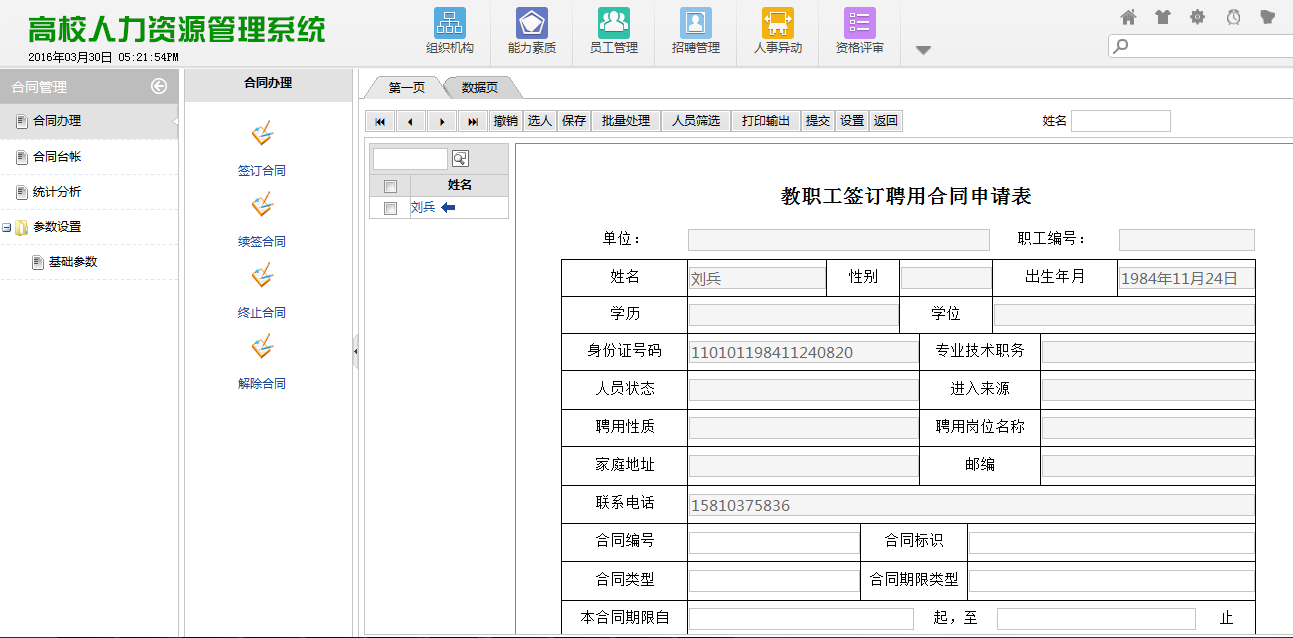Click the 选人 button

(x=540, y=121)
